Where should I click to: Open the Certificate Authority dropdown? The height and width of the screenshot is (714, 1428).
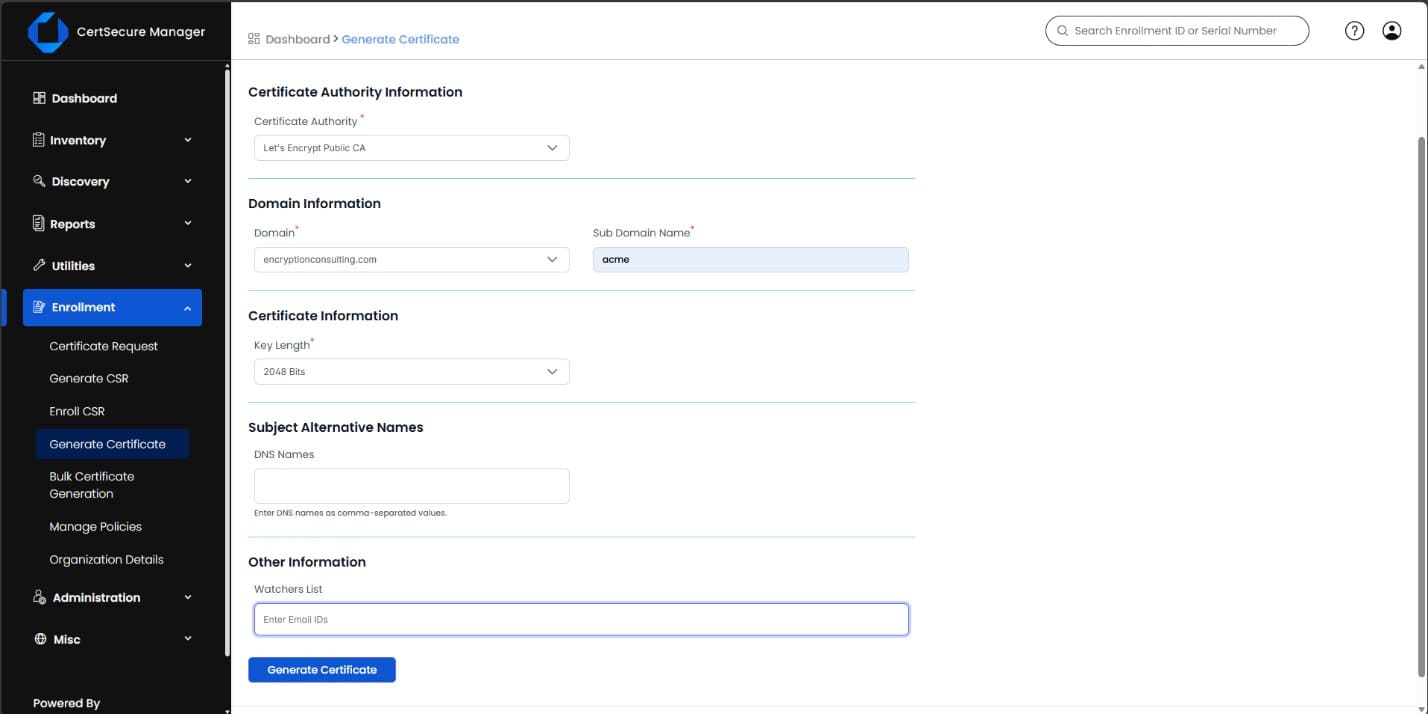[411, 148]
